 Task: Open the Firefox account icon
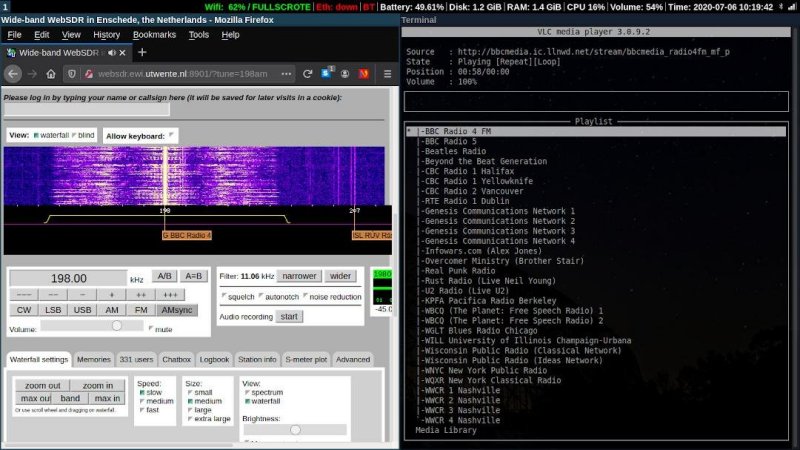coord(346,74)
